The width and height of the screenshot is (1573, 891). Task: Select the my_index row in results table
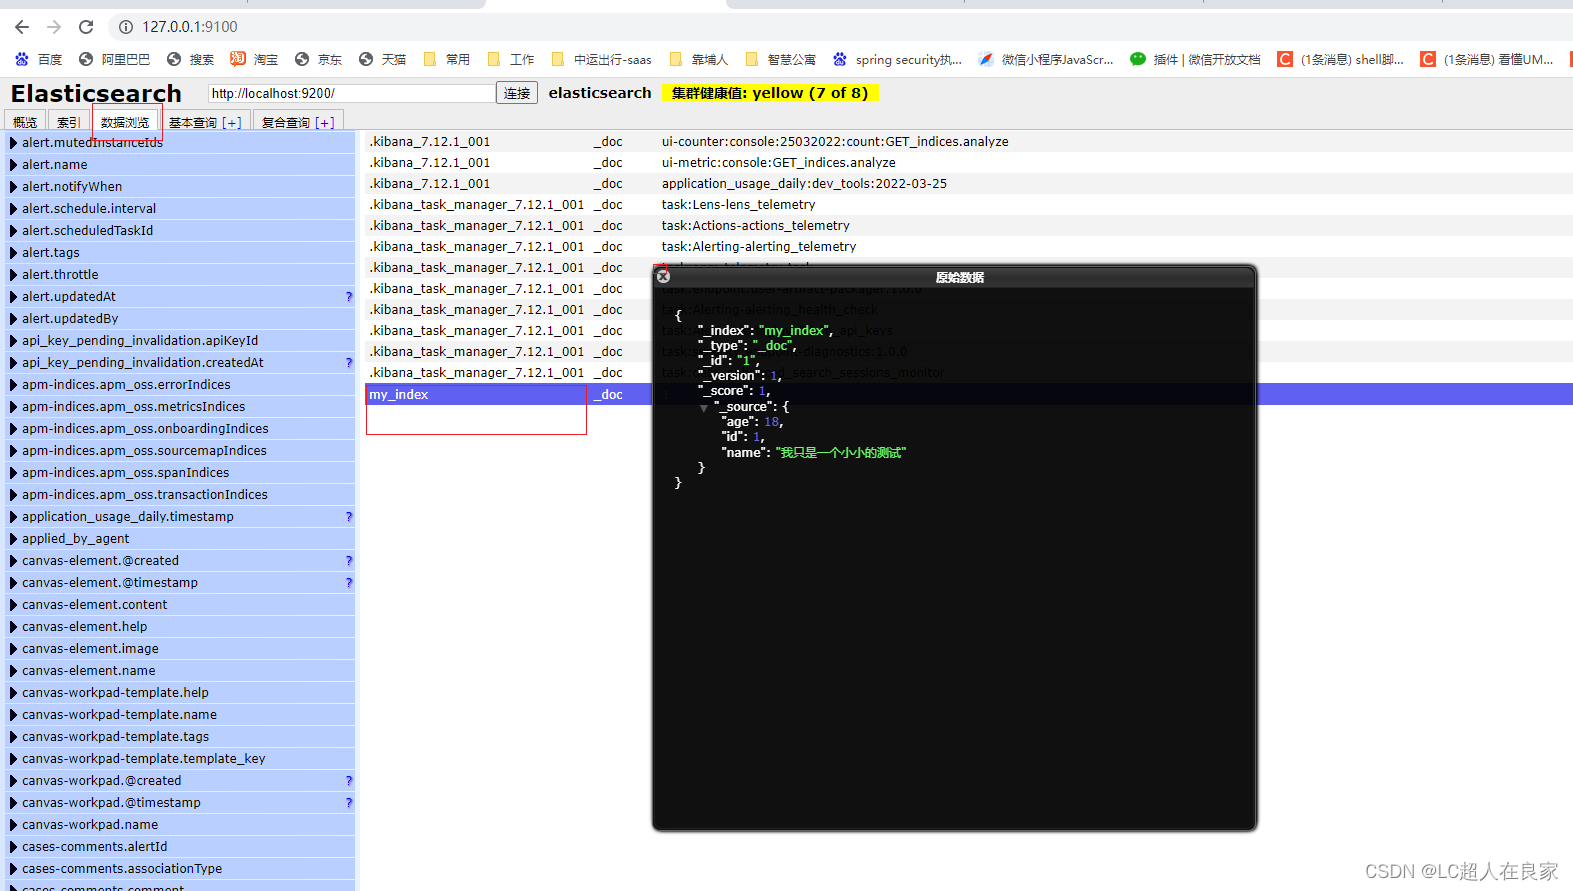point(968,394)
